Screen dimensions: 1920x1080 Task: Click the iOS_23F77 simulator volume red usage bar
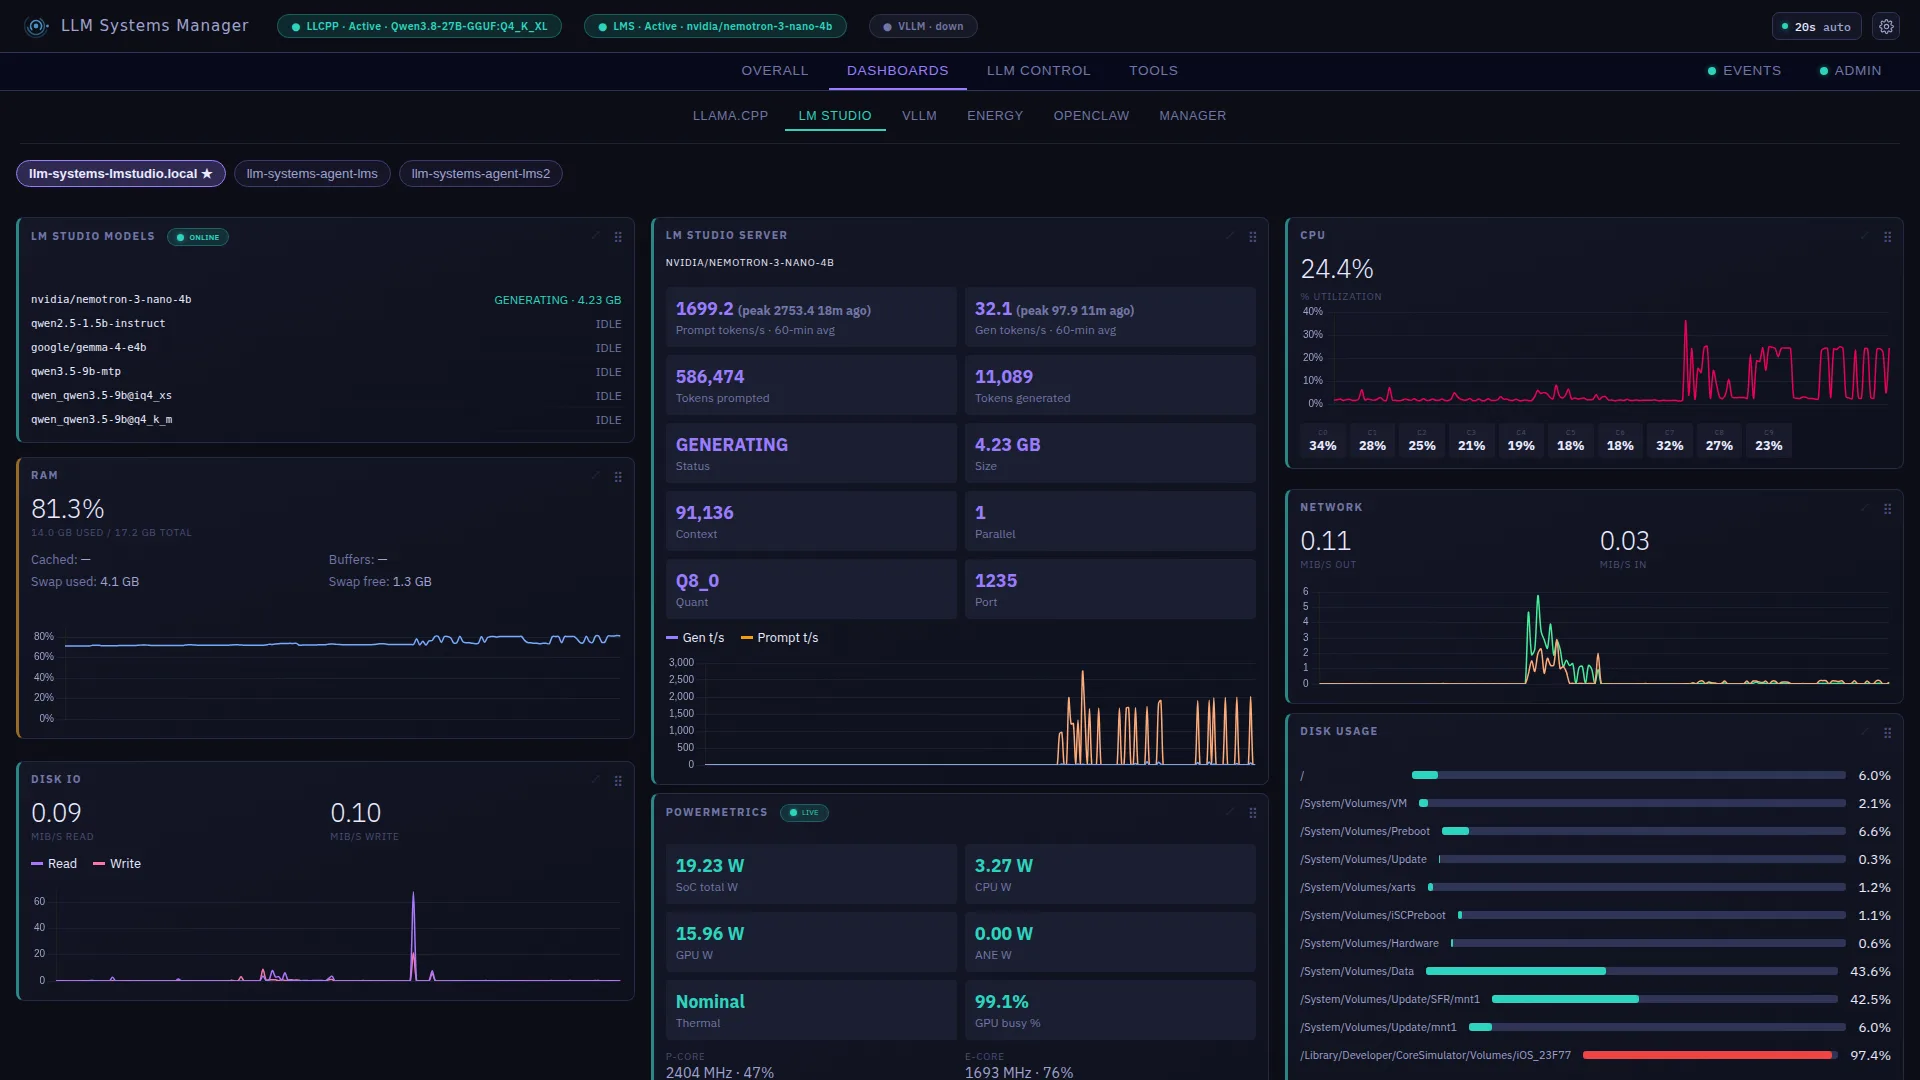click(x=1709, y=1055)
